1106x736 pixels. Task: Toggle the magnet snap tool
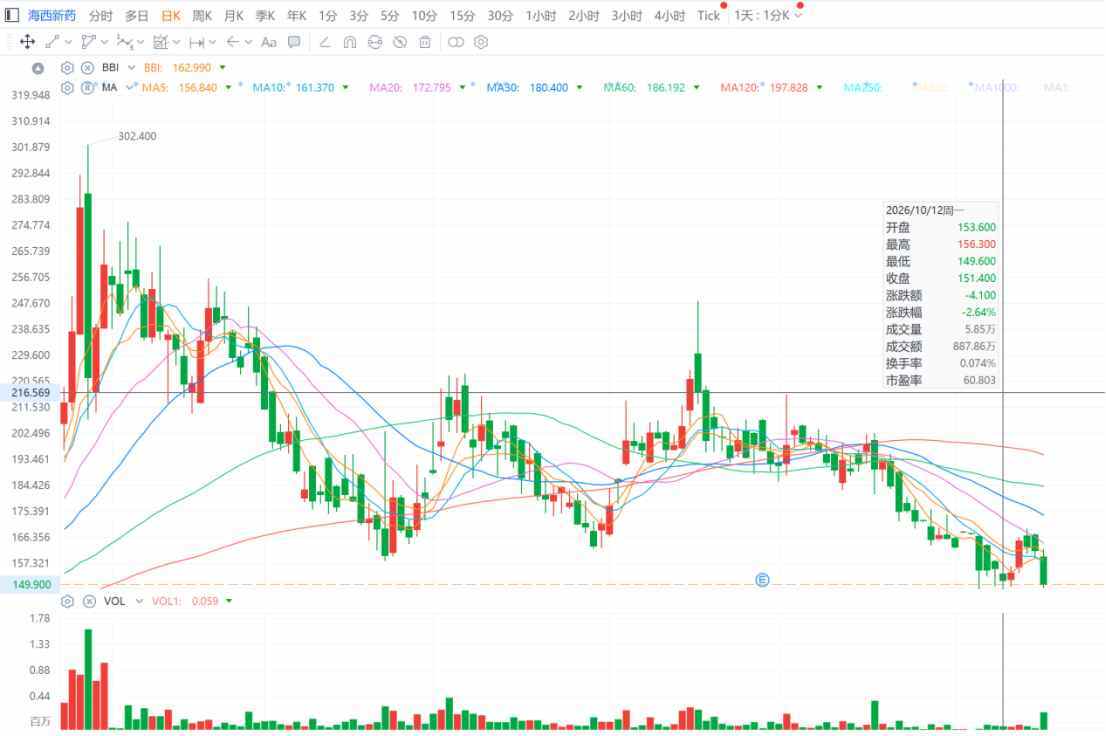pos(350,42)
